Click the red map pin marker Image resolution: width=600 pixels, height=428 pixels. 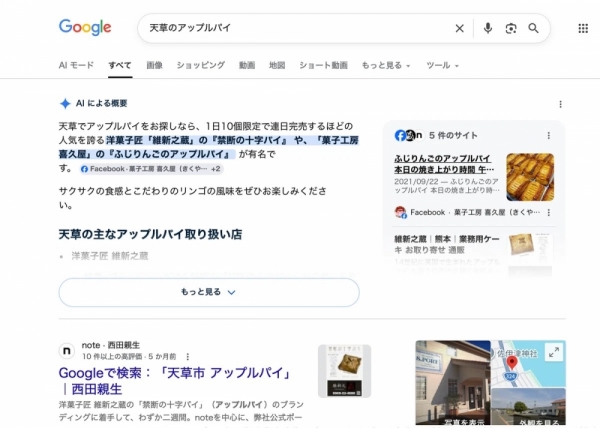pos(512,362)
